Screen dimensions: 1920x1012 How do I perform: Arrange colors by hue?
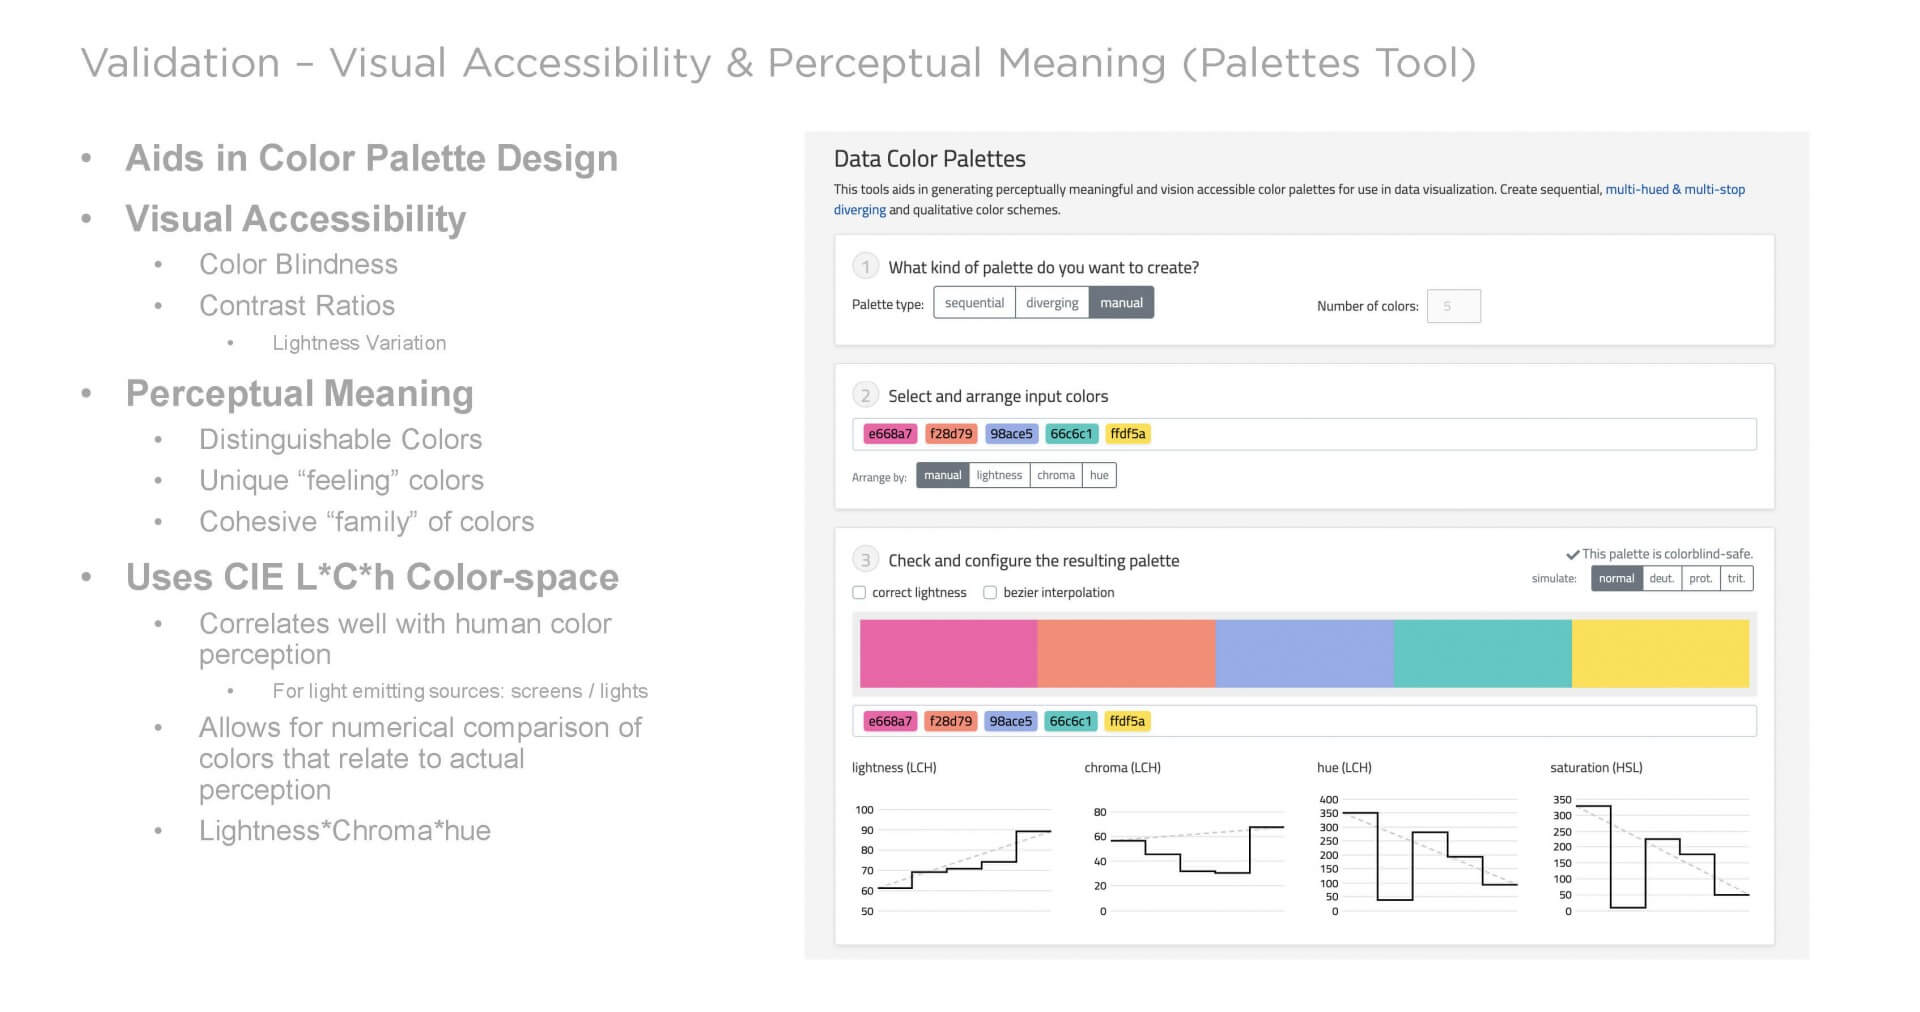point(1098,475)
